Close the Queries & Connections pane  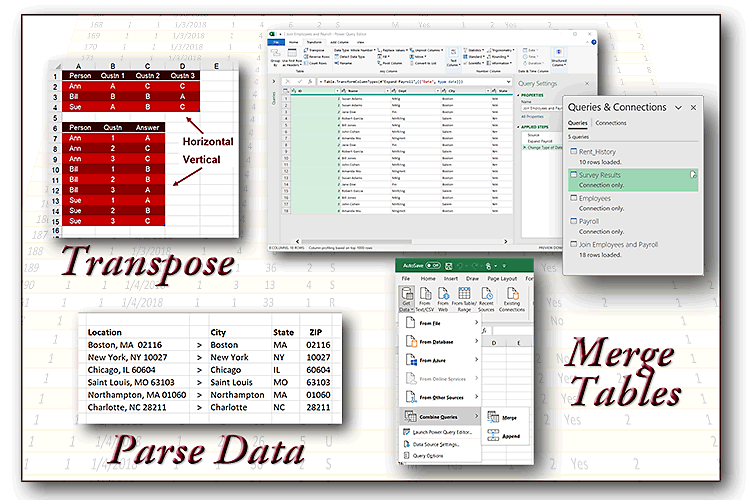(693, 108)
